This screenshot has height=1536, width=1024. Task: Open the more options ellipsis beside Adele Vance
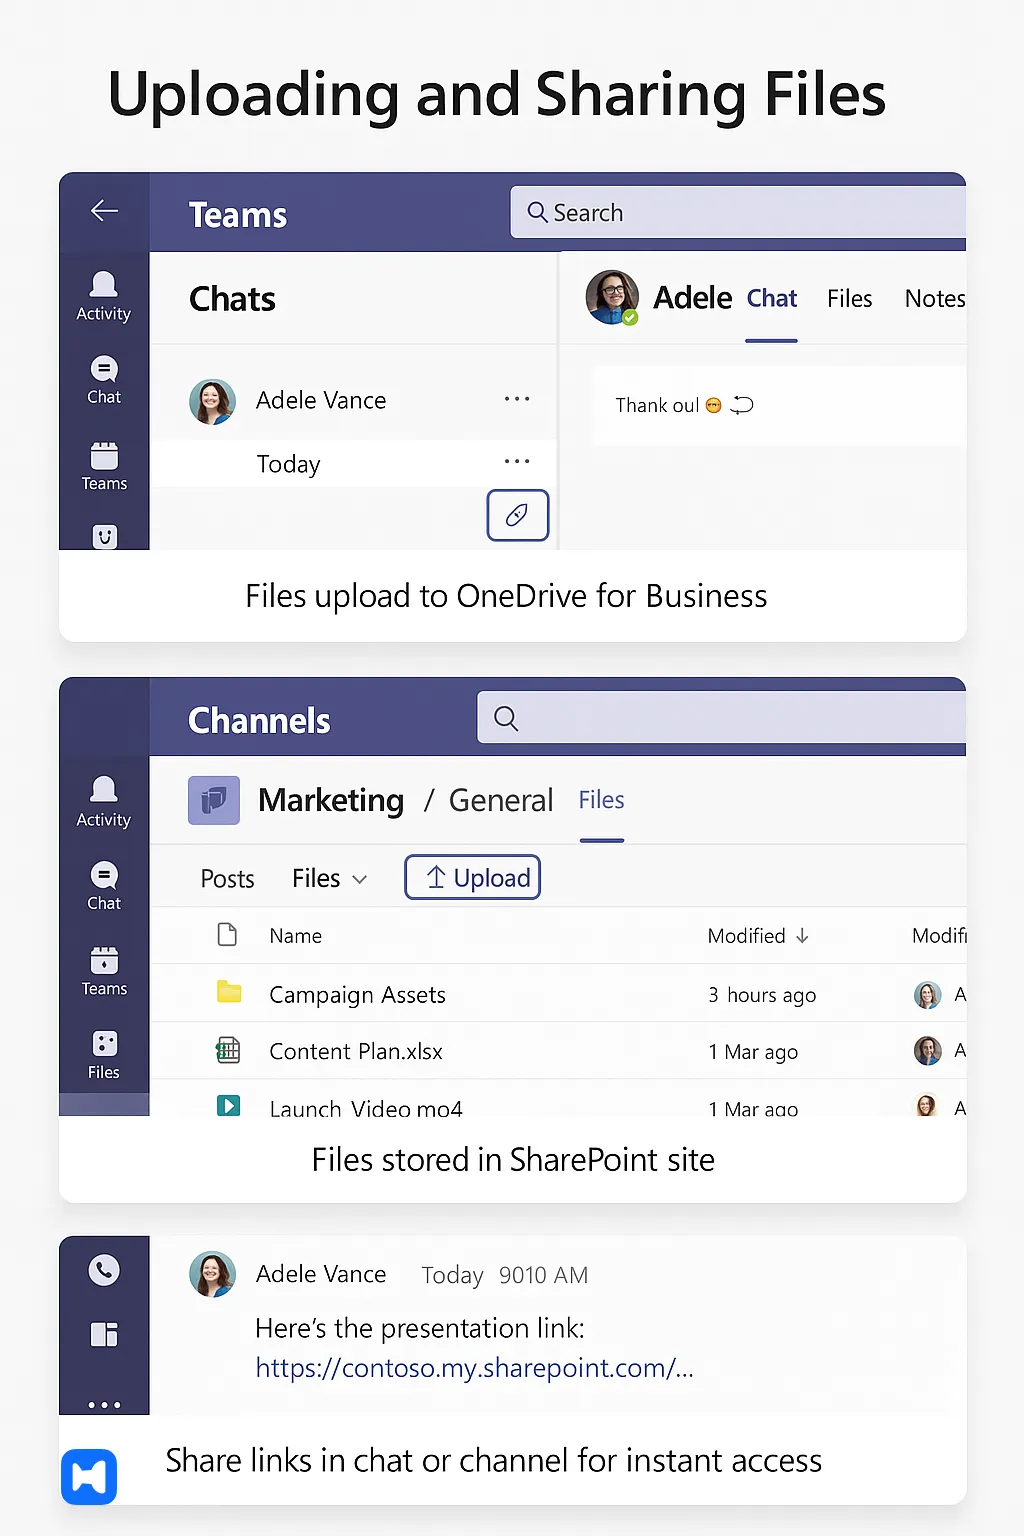pyautogui.click(x=517, y=399)
